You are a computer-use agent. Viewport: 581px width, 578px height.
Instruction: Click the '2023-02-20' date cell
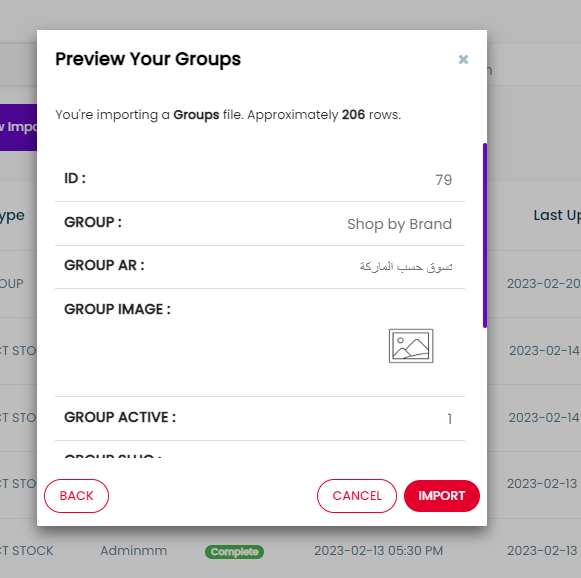pyautogui.click(x=544, y=284)
